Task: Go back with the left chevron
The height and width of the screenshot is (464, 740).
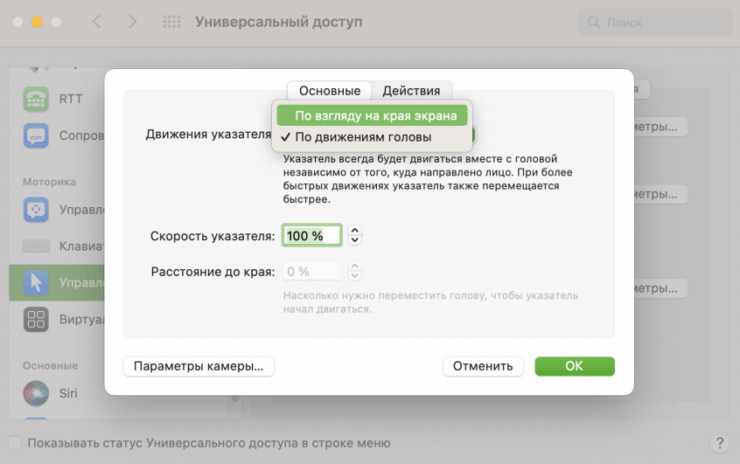Action: (x=97, y=22)
